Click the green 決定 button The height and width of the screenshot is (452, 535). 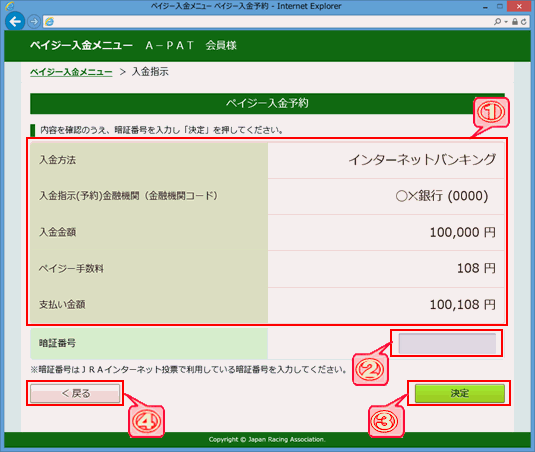(x=459, y=393)
